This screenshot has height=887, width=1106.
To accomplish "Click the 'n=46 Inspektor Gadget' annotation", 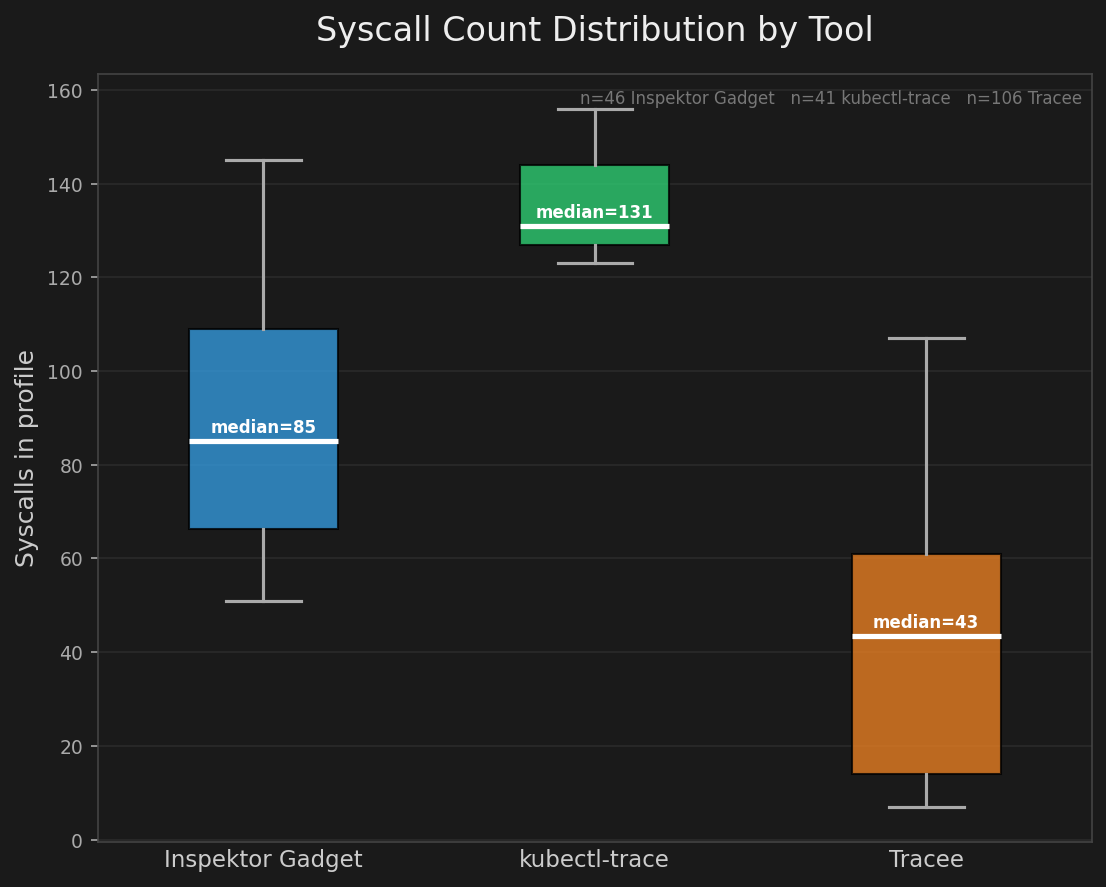I will [677, 98].
